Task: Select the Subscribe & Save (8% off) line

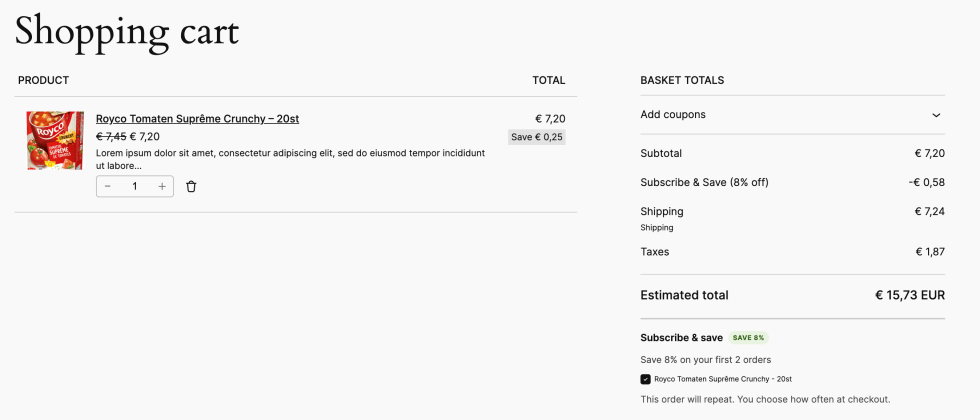Action: pyautogui.click(x=792, y=182)
